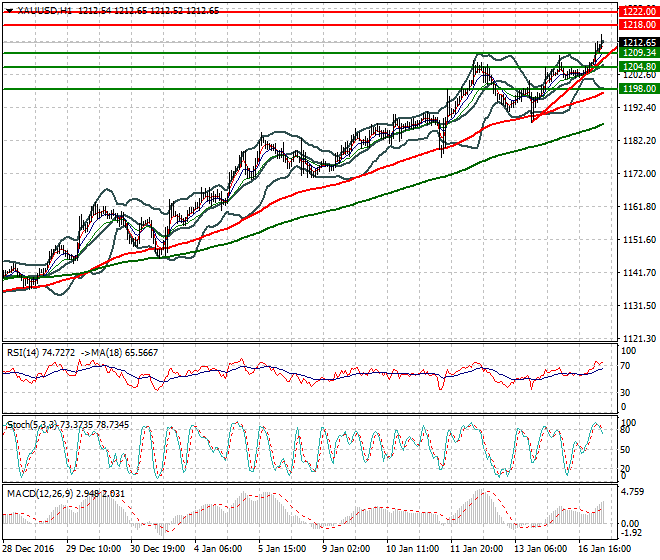Click the 1172.00 price scale value
Image resolution: width=660 pixels, height=560 pixels.
639,173
